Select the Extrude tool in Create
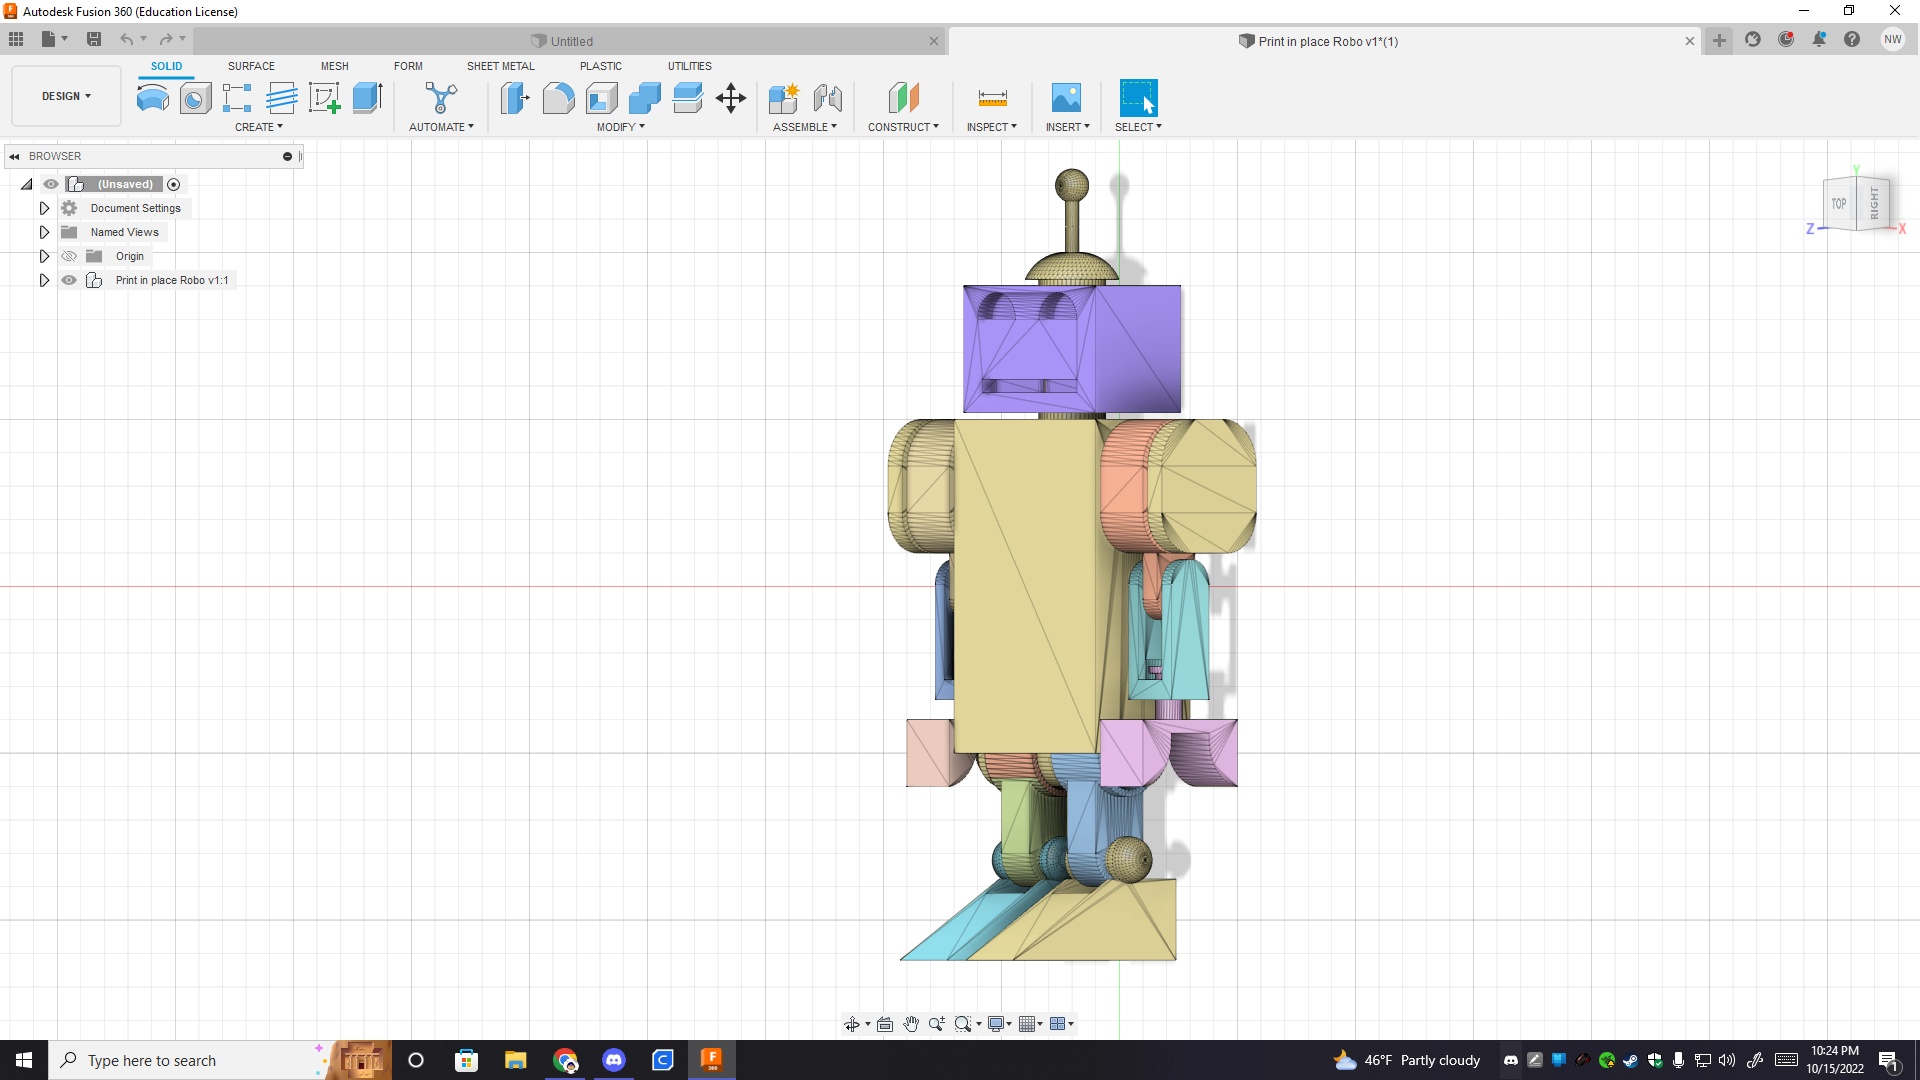 (367, 98)
